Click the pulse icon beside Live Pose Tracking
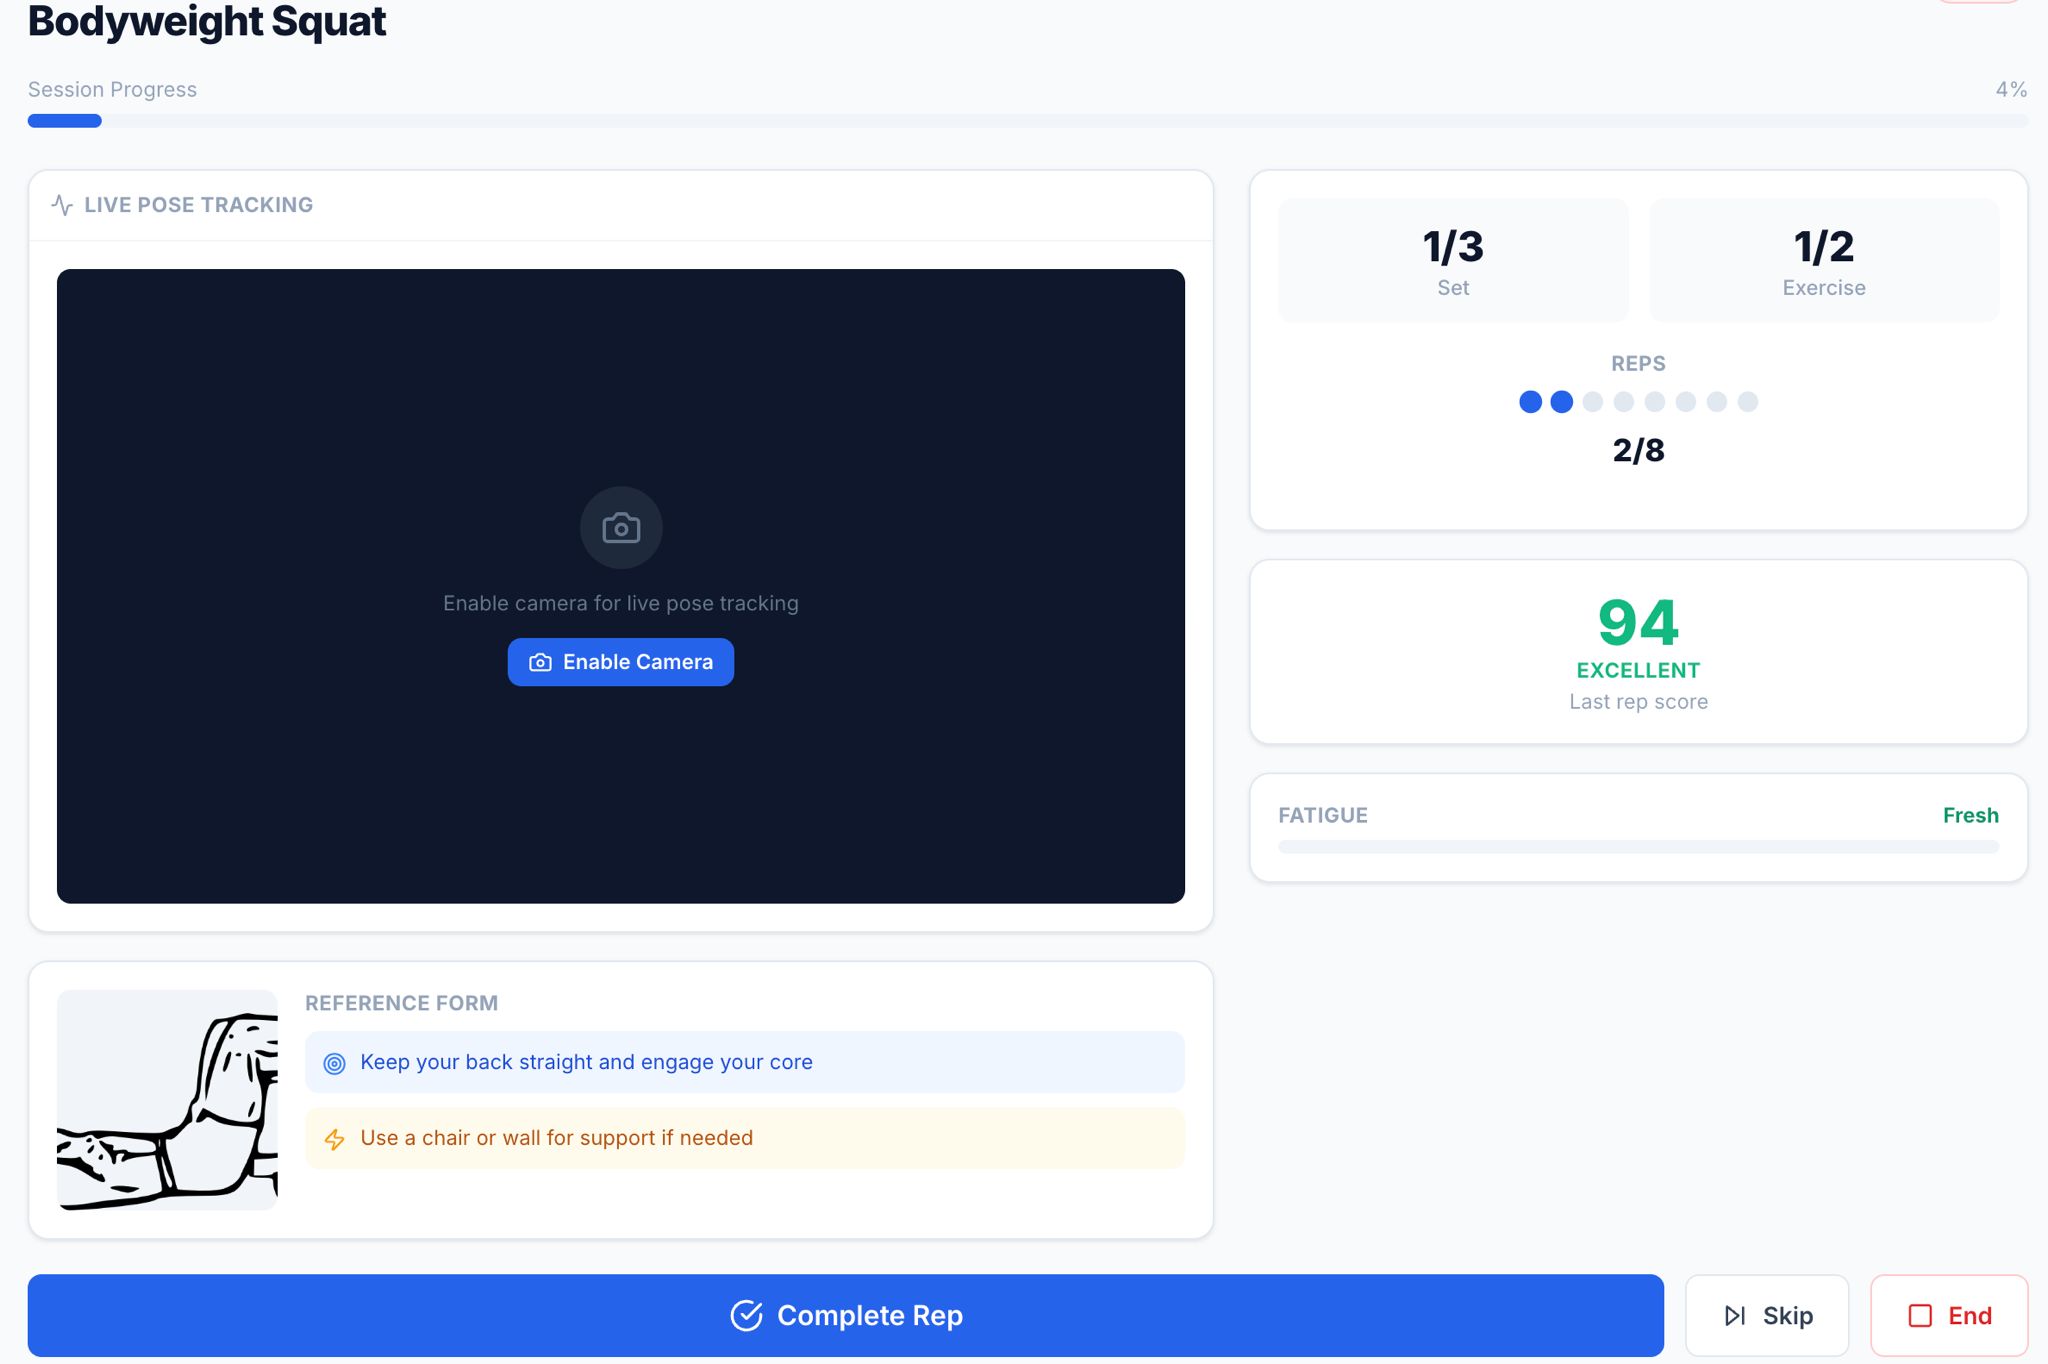Viewport: 2048px width, 1364px height. pos(62,205)
